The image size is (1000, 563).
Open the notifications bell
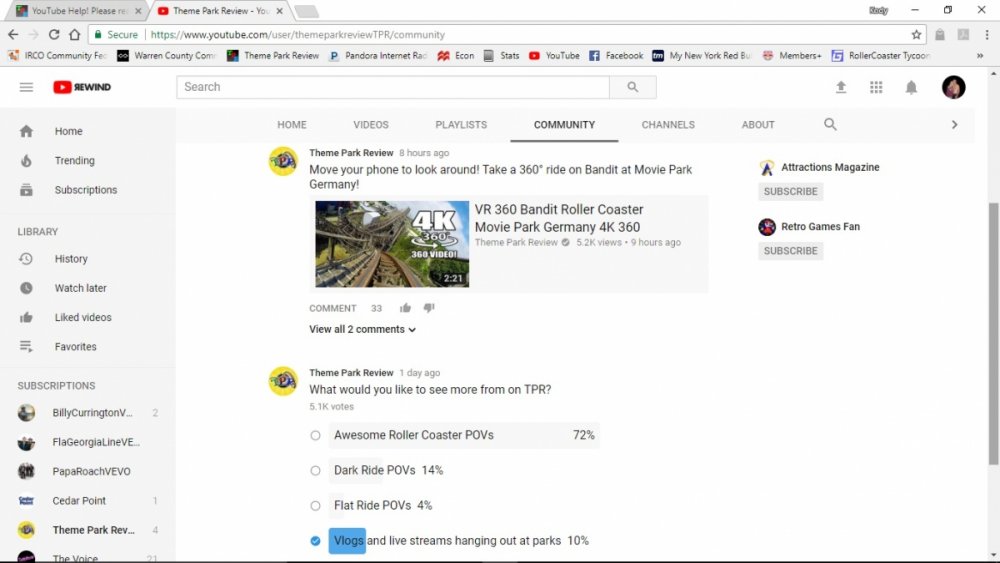coord(911,87)
